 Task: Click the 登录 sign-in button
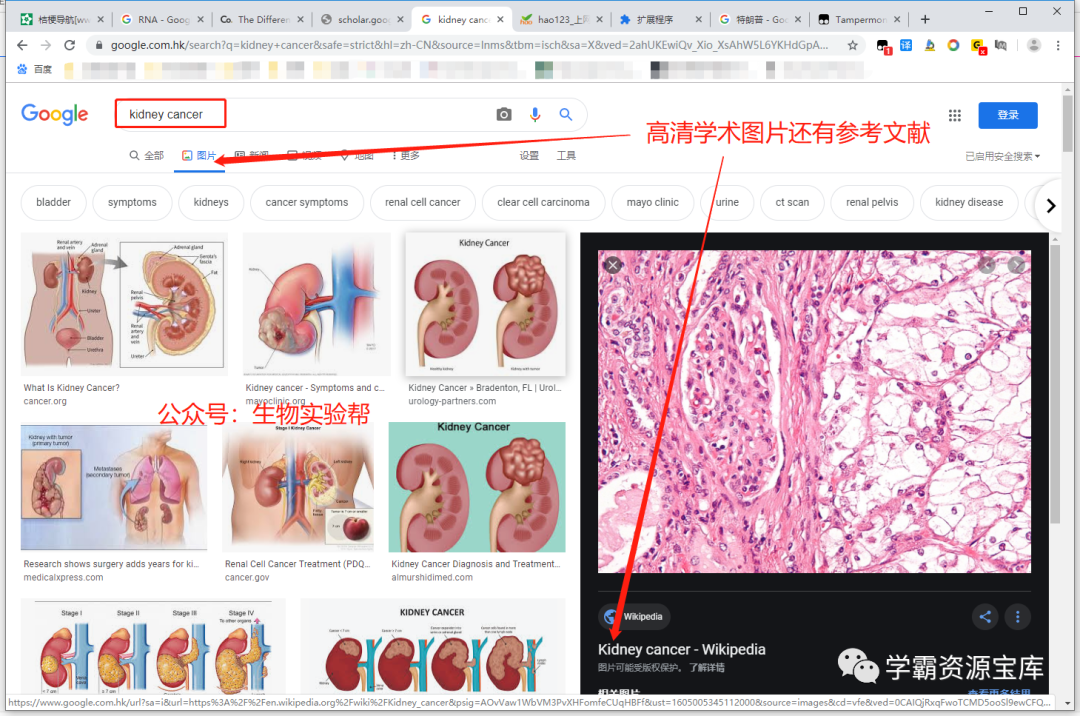[1008, 115]
